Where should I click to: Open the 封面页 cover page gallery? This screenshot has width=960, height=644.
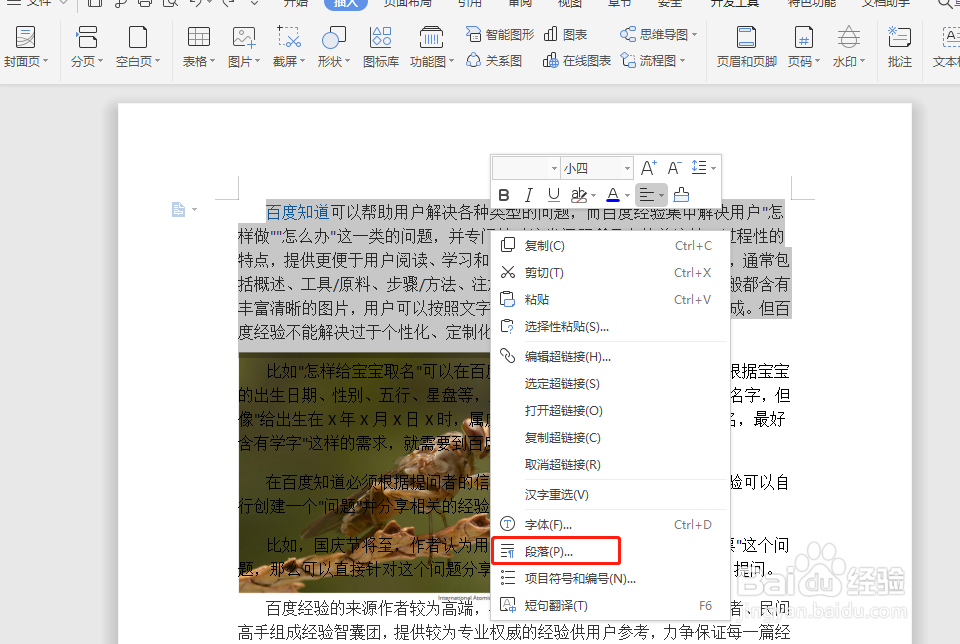[x=25, y=47]
